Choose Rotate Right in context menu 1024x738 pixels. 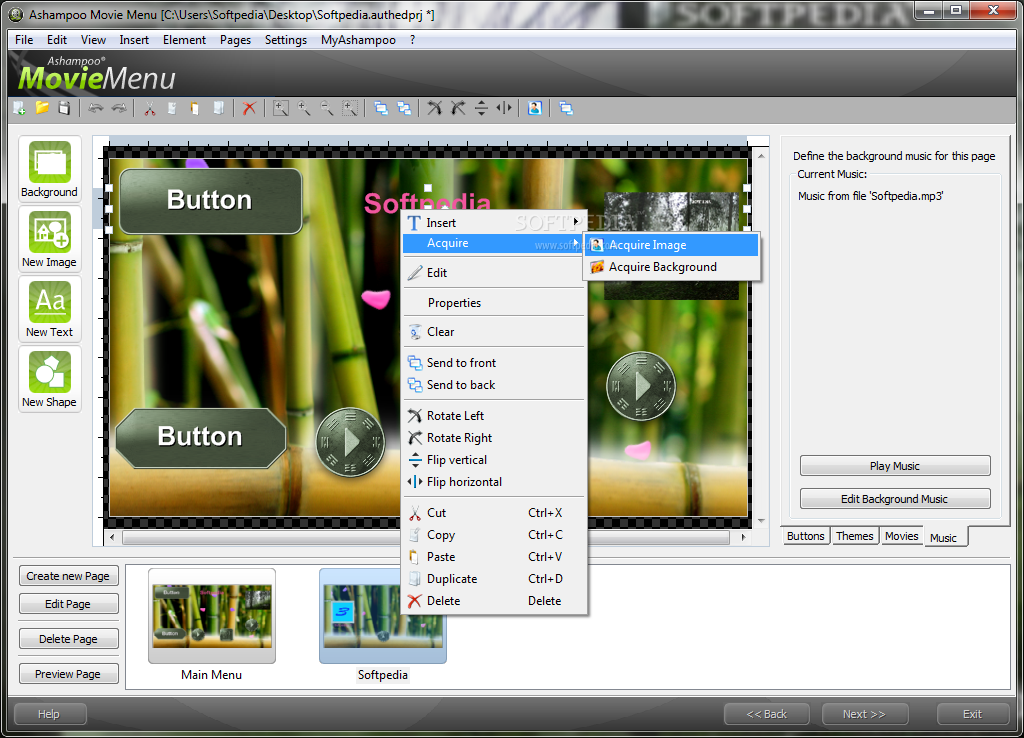point(494,438)
